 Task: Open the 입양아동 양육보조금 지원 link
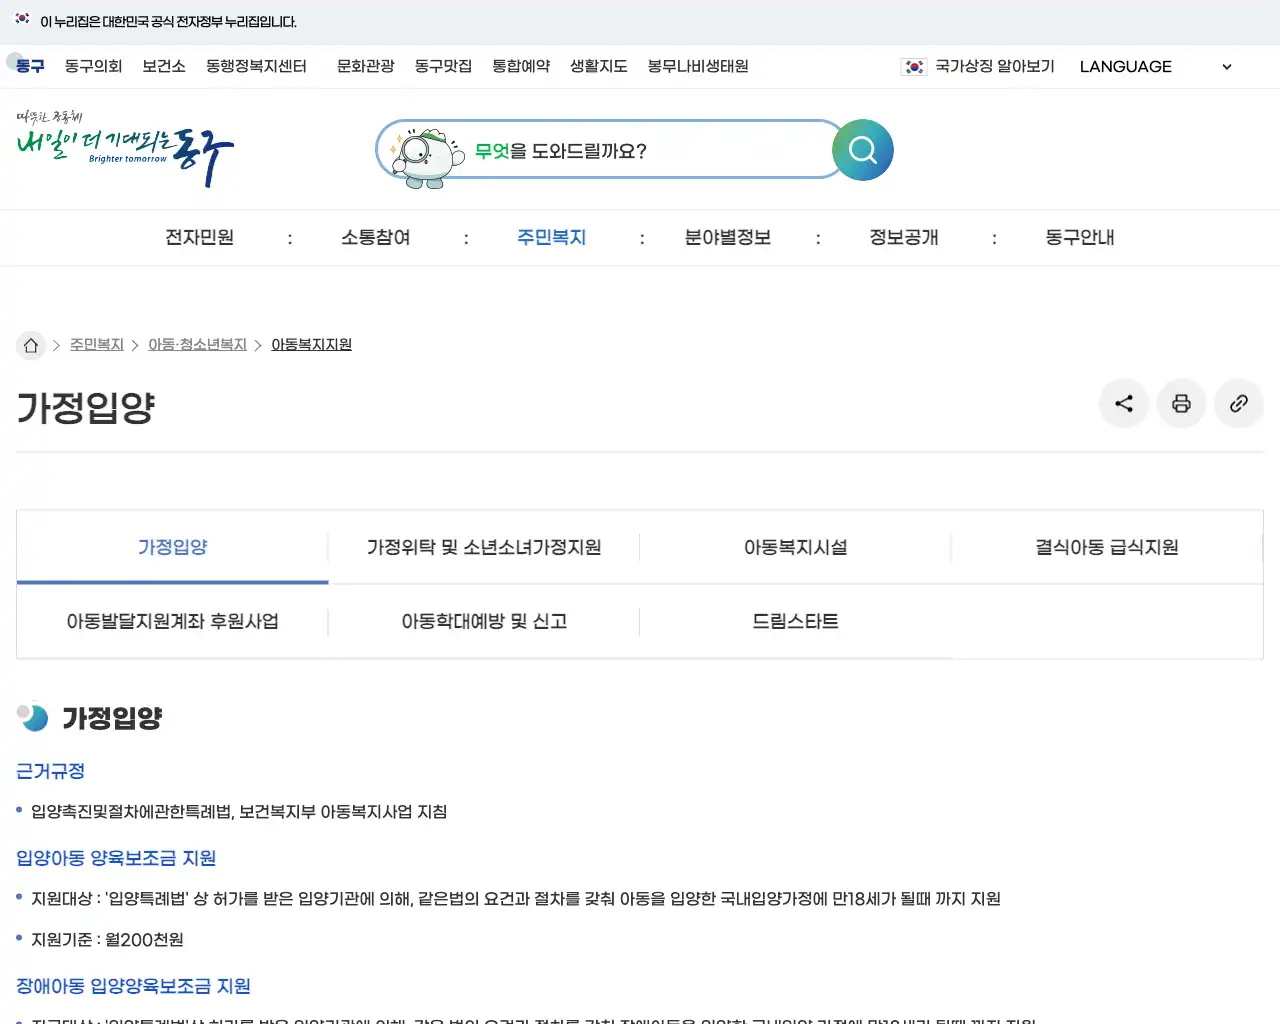click(x=116, y=858)
